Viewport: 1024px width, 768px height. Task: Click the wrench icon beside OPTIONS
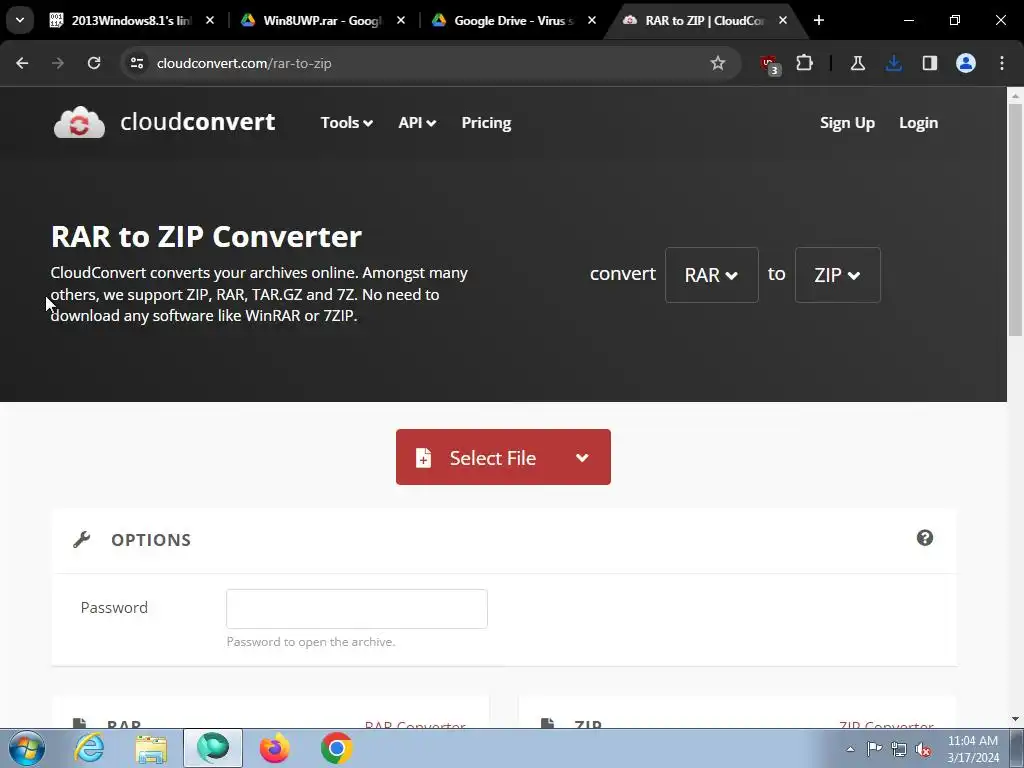click(x=82, y=539)
